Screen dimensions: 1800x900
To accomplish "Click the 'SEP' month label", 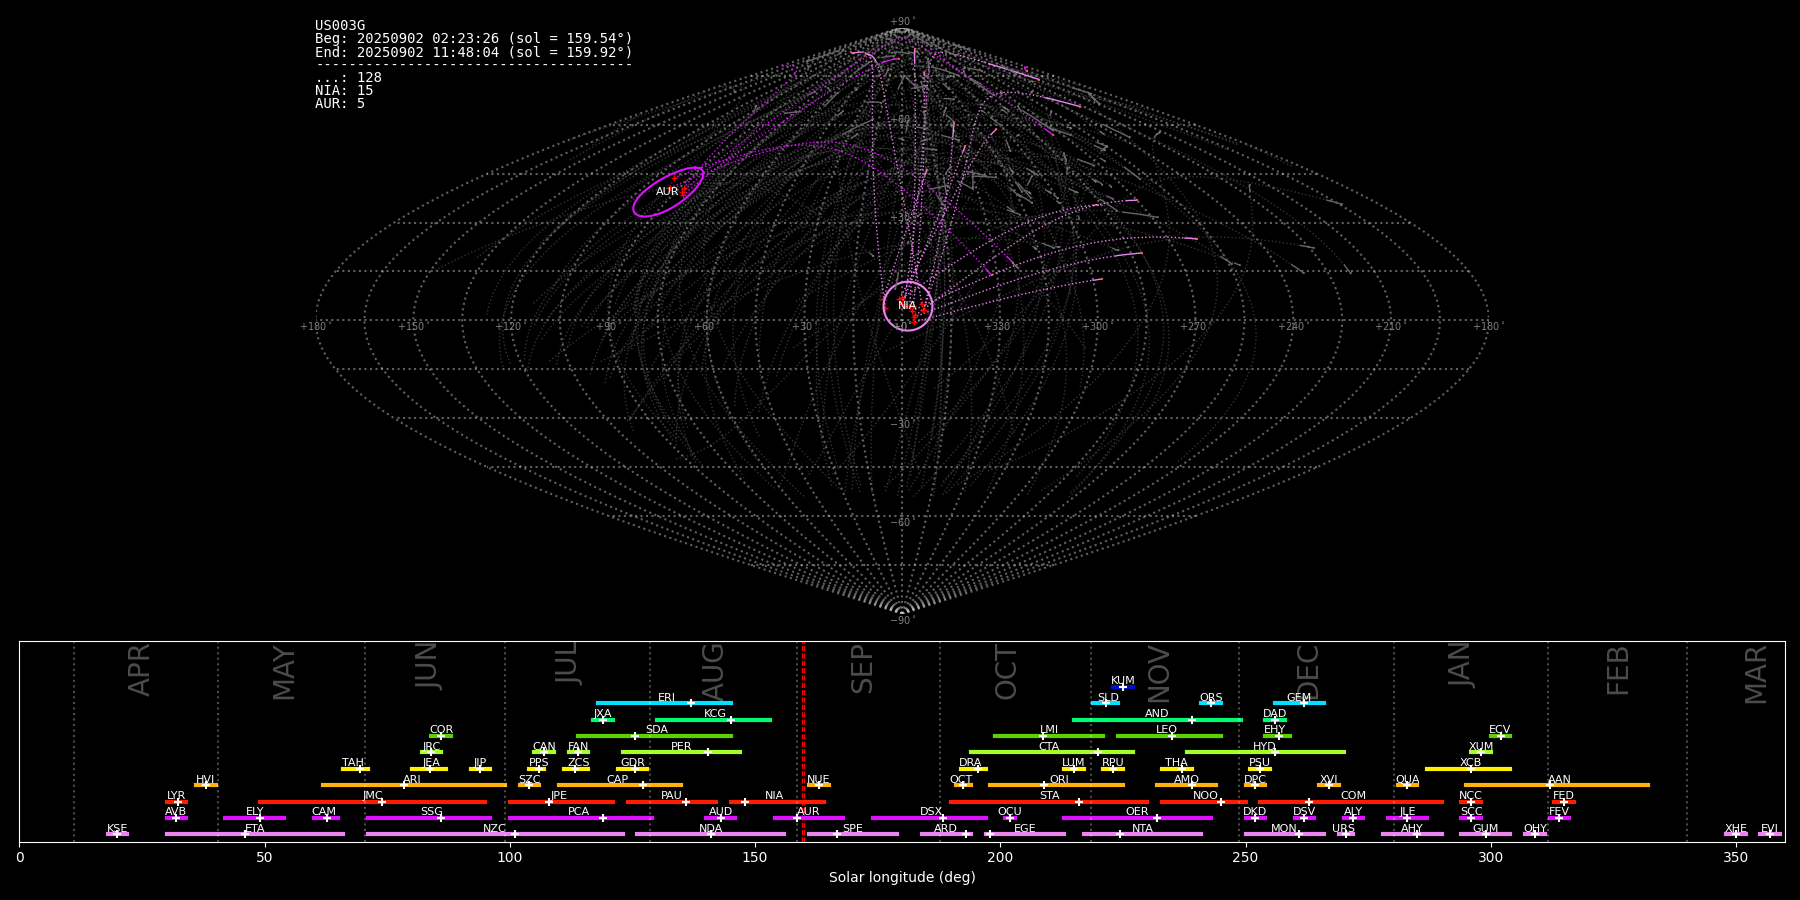I will point(862,669).
